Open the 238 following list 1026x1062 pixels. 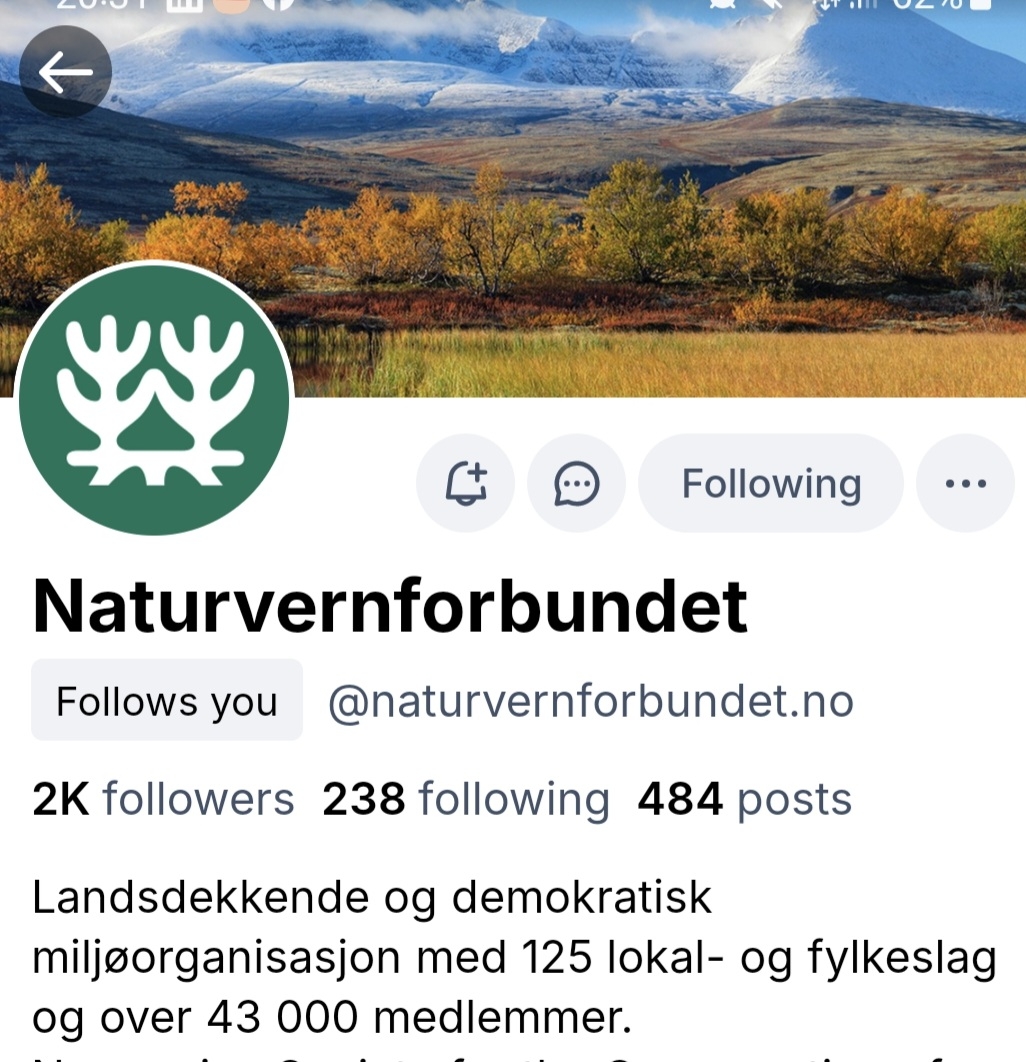coord(466,799)
